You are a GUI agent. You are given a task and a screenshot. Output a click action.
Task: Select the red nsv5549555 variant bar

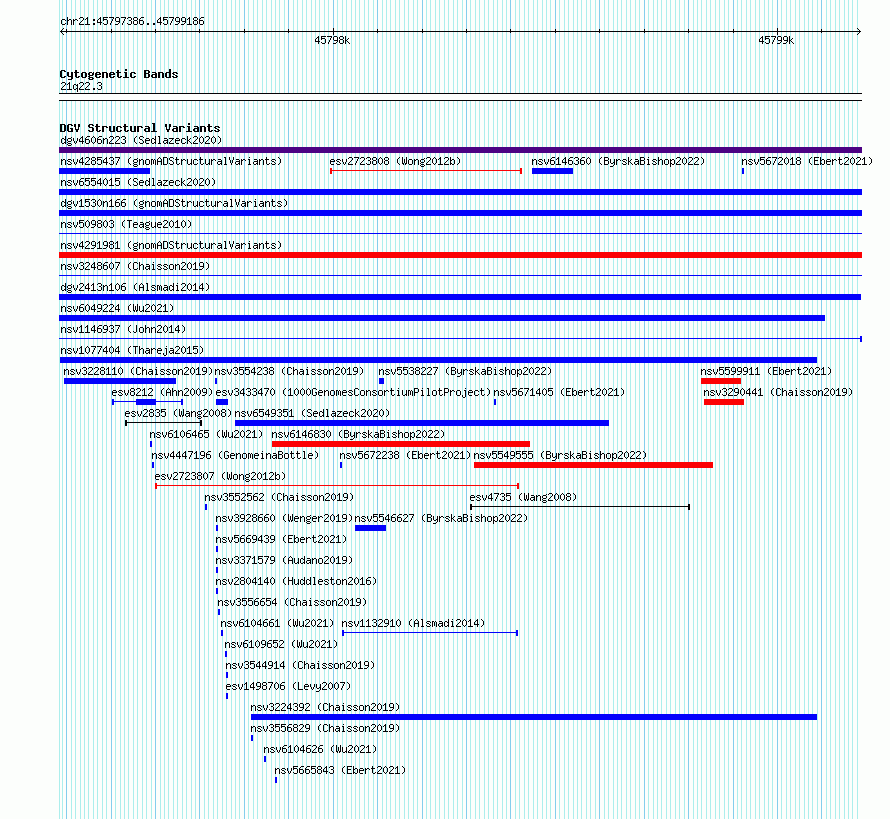[x=593, y=465]
